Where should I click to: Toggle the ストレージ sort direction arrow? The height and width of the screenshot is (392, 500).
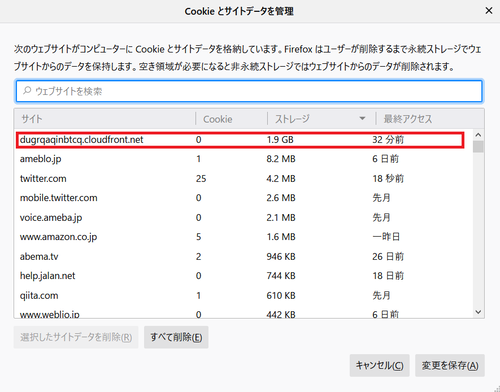(x=362, y=119)
